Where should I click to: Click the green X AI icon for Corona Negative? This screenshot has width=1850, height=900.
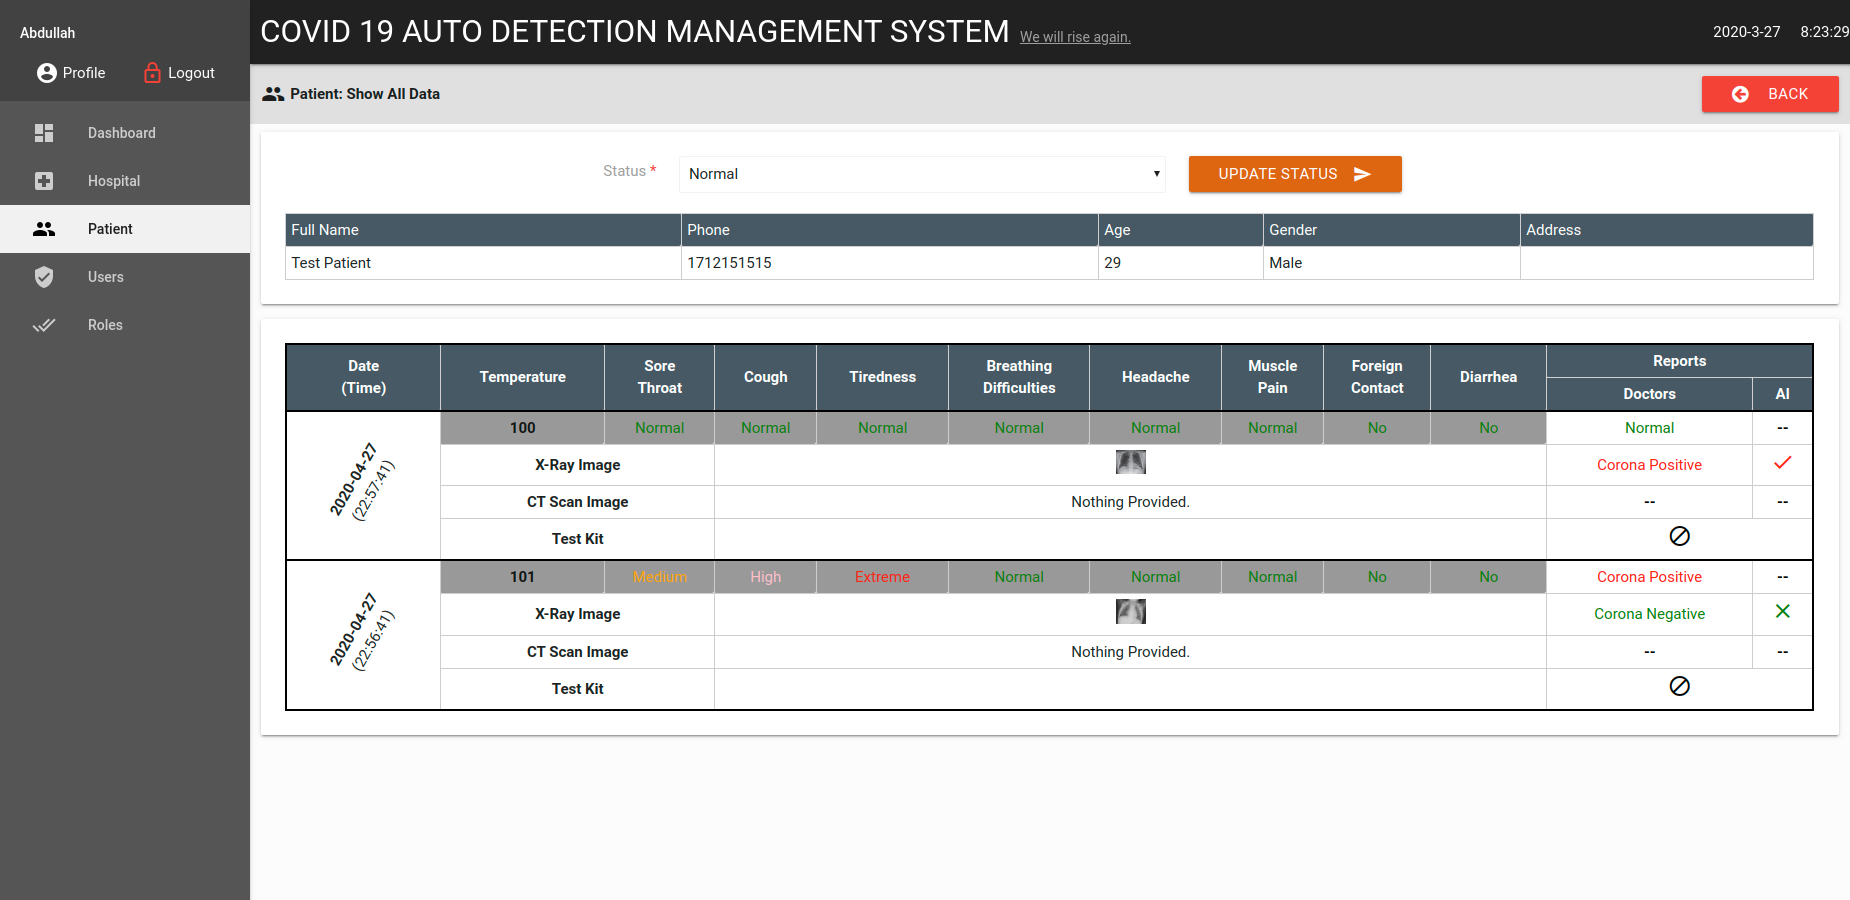1782,611
